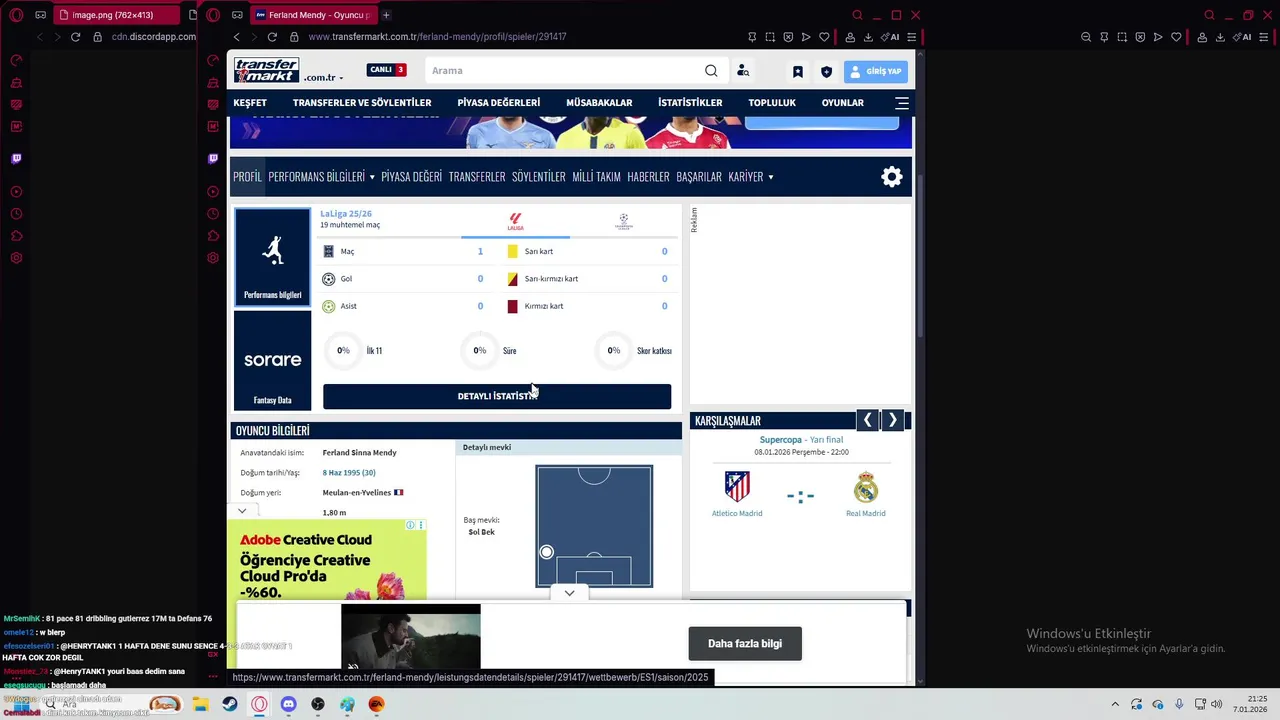Click the ad info icon on Adobe banner
1280x720 pixels.
tap(410, 525)
